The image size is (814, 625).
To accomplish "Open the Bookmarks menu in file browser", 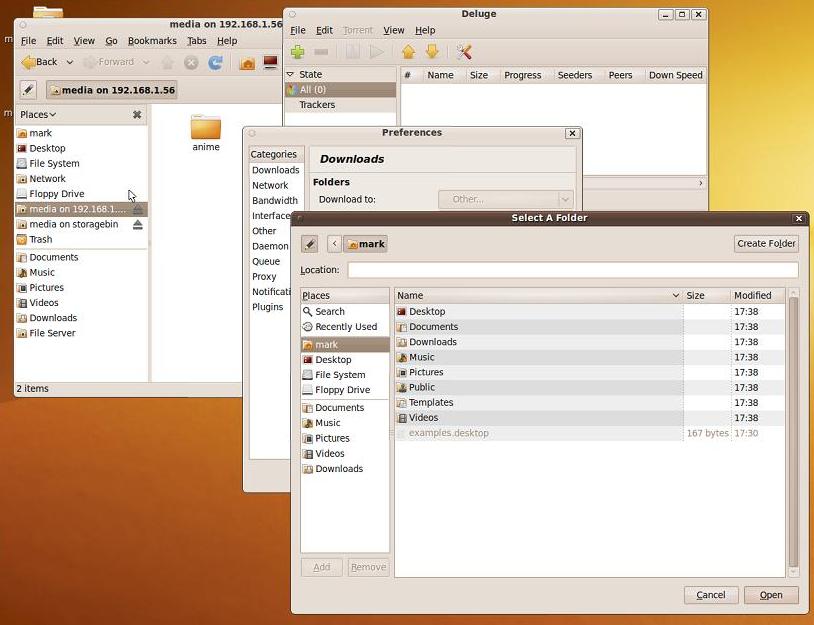I will point(152,41).
